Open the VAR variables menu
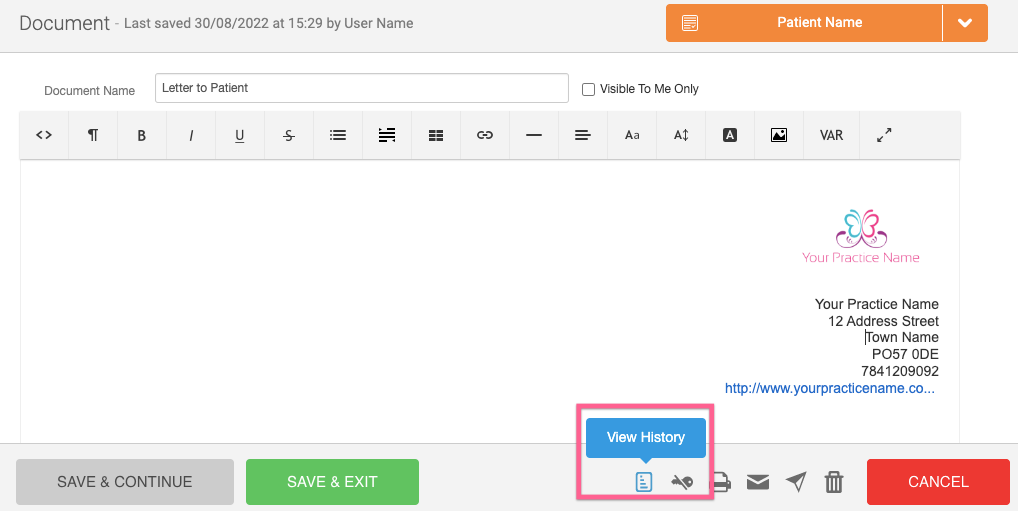1018x511 pixels. pyautogui.click(x=831, y=135)
